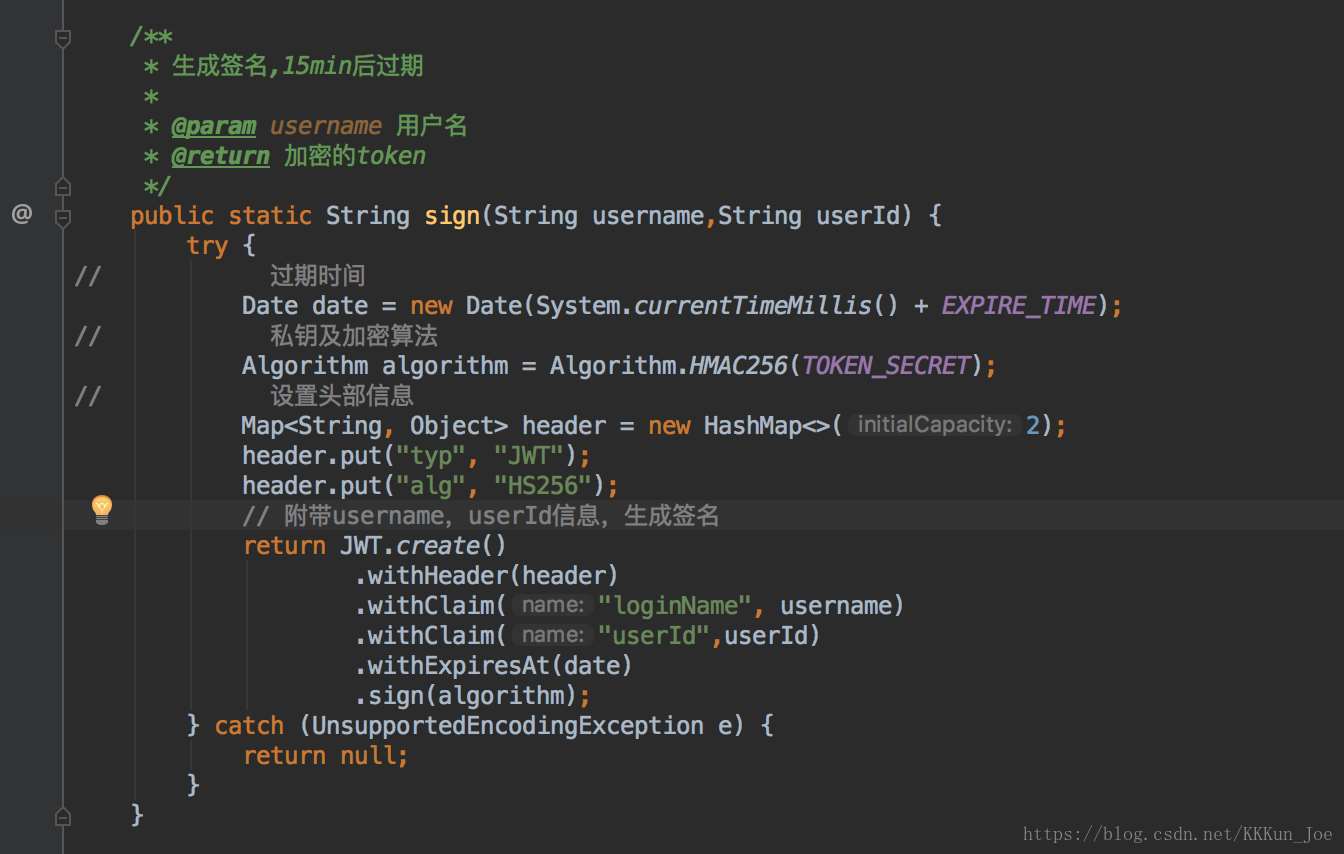Click UnsupportedEncodingException in the catch clause
The image size is (1344, 854).
[x=508, y=725]
